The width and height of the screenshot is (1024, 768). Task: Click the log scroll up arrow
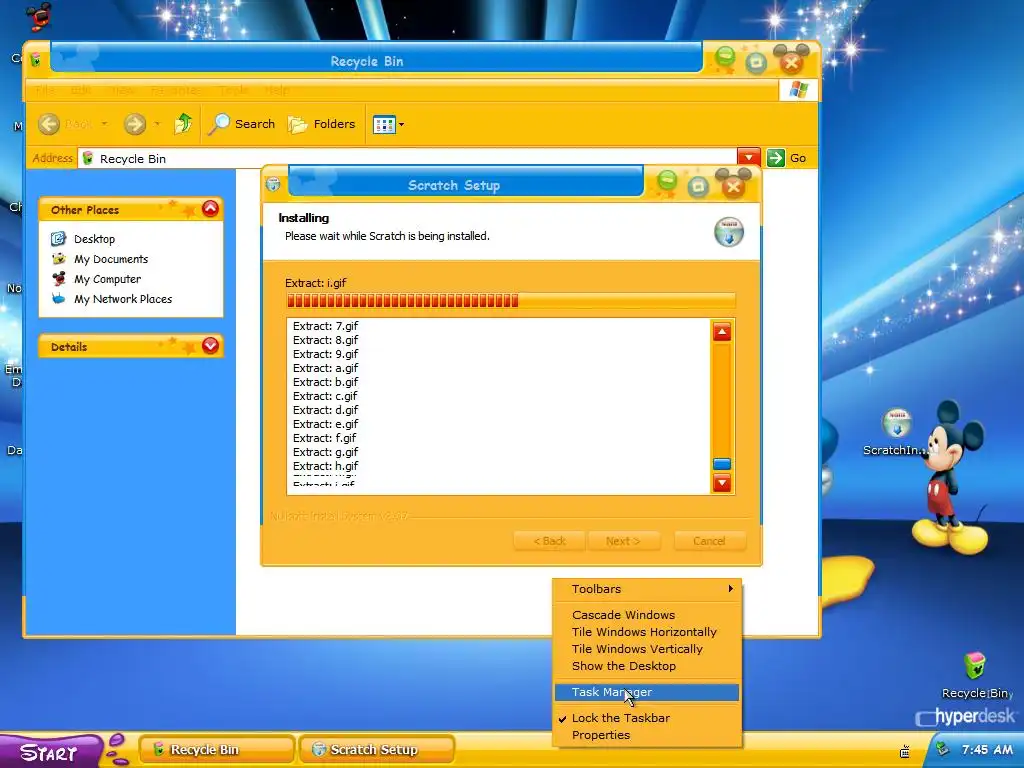[x=722, y=332]
